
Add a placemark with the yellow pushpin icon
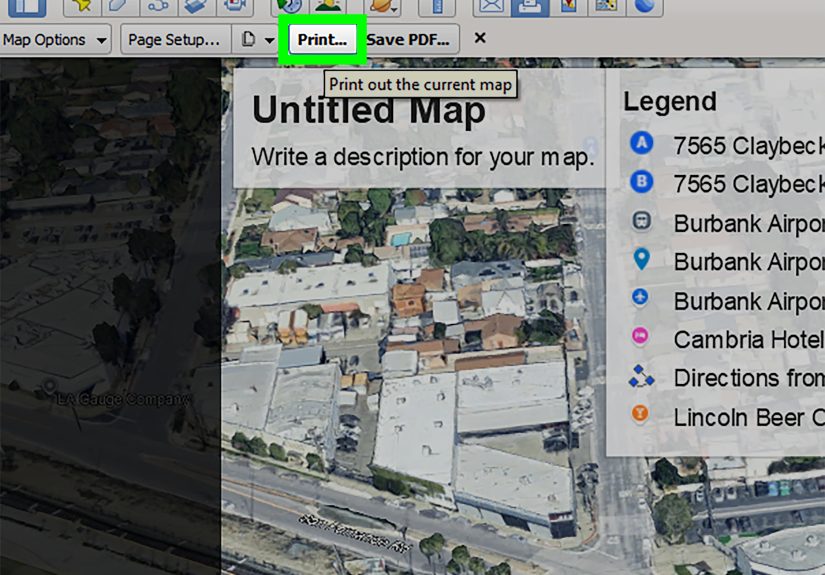click(x=82, y=6)
